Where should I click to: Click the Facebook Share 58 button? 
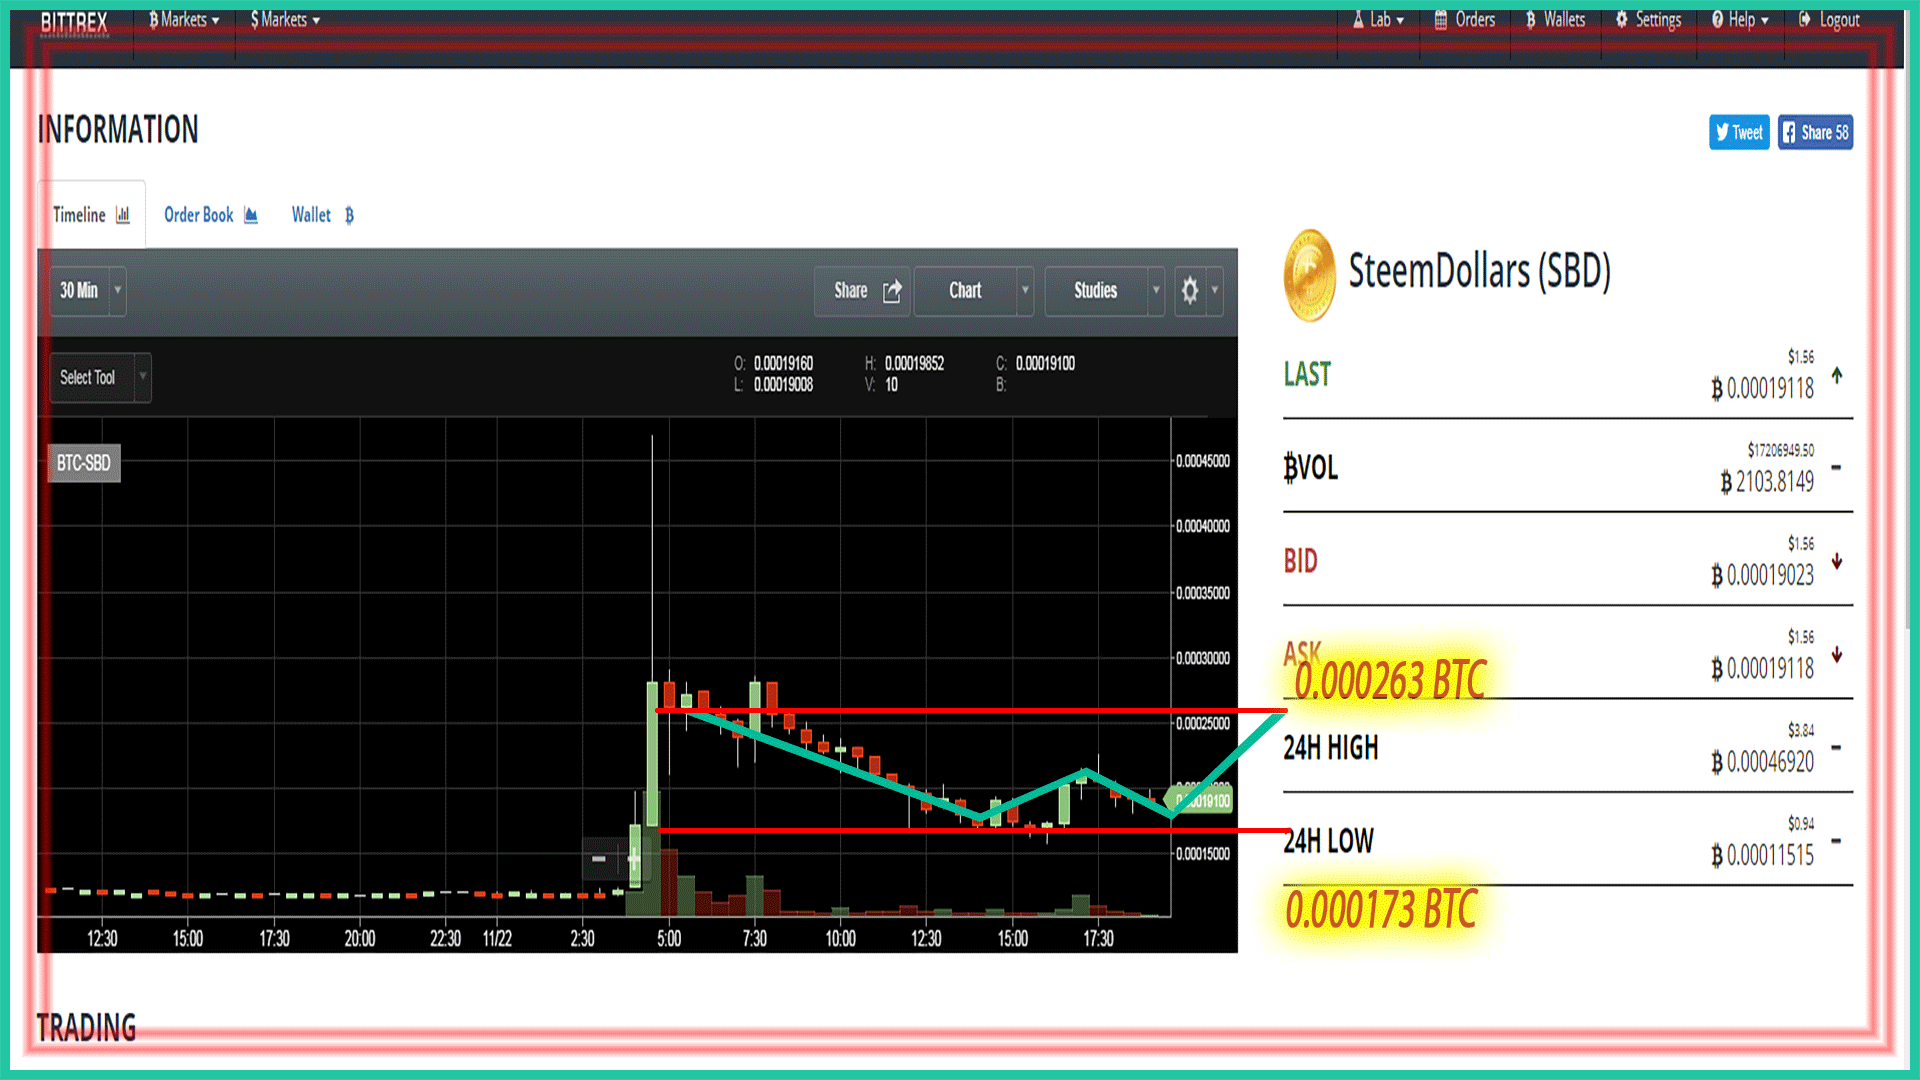pos(1815,132)
